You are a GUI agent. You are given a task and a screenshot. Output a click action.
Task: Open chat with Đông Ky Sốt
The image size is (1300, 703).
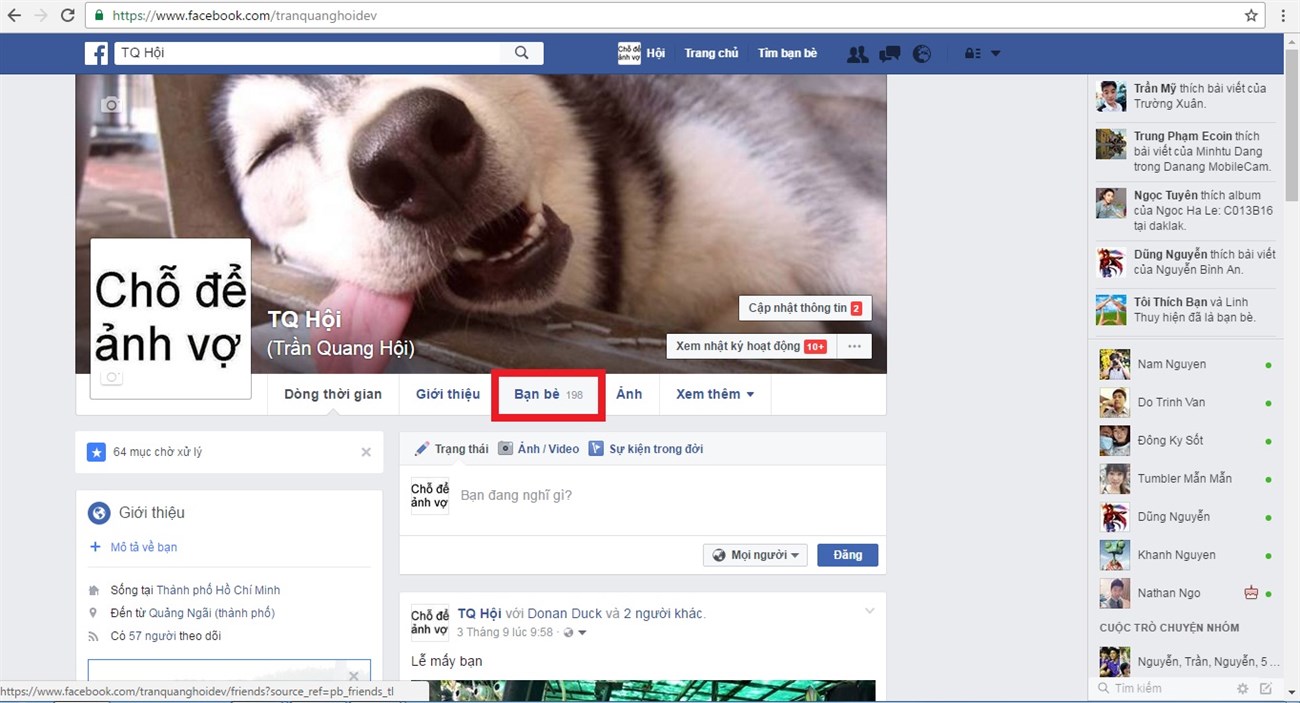click(x=1185, y=440)
